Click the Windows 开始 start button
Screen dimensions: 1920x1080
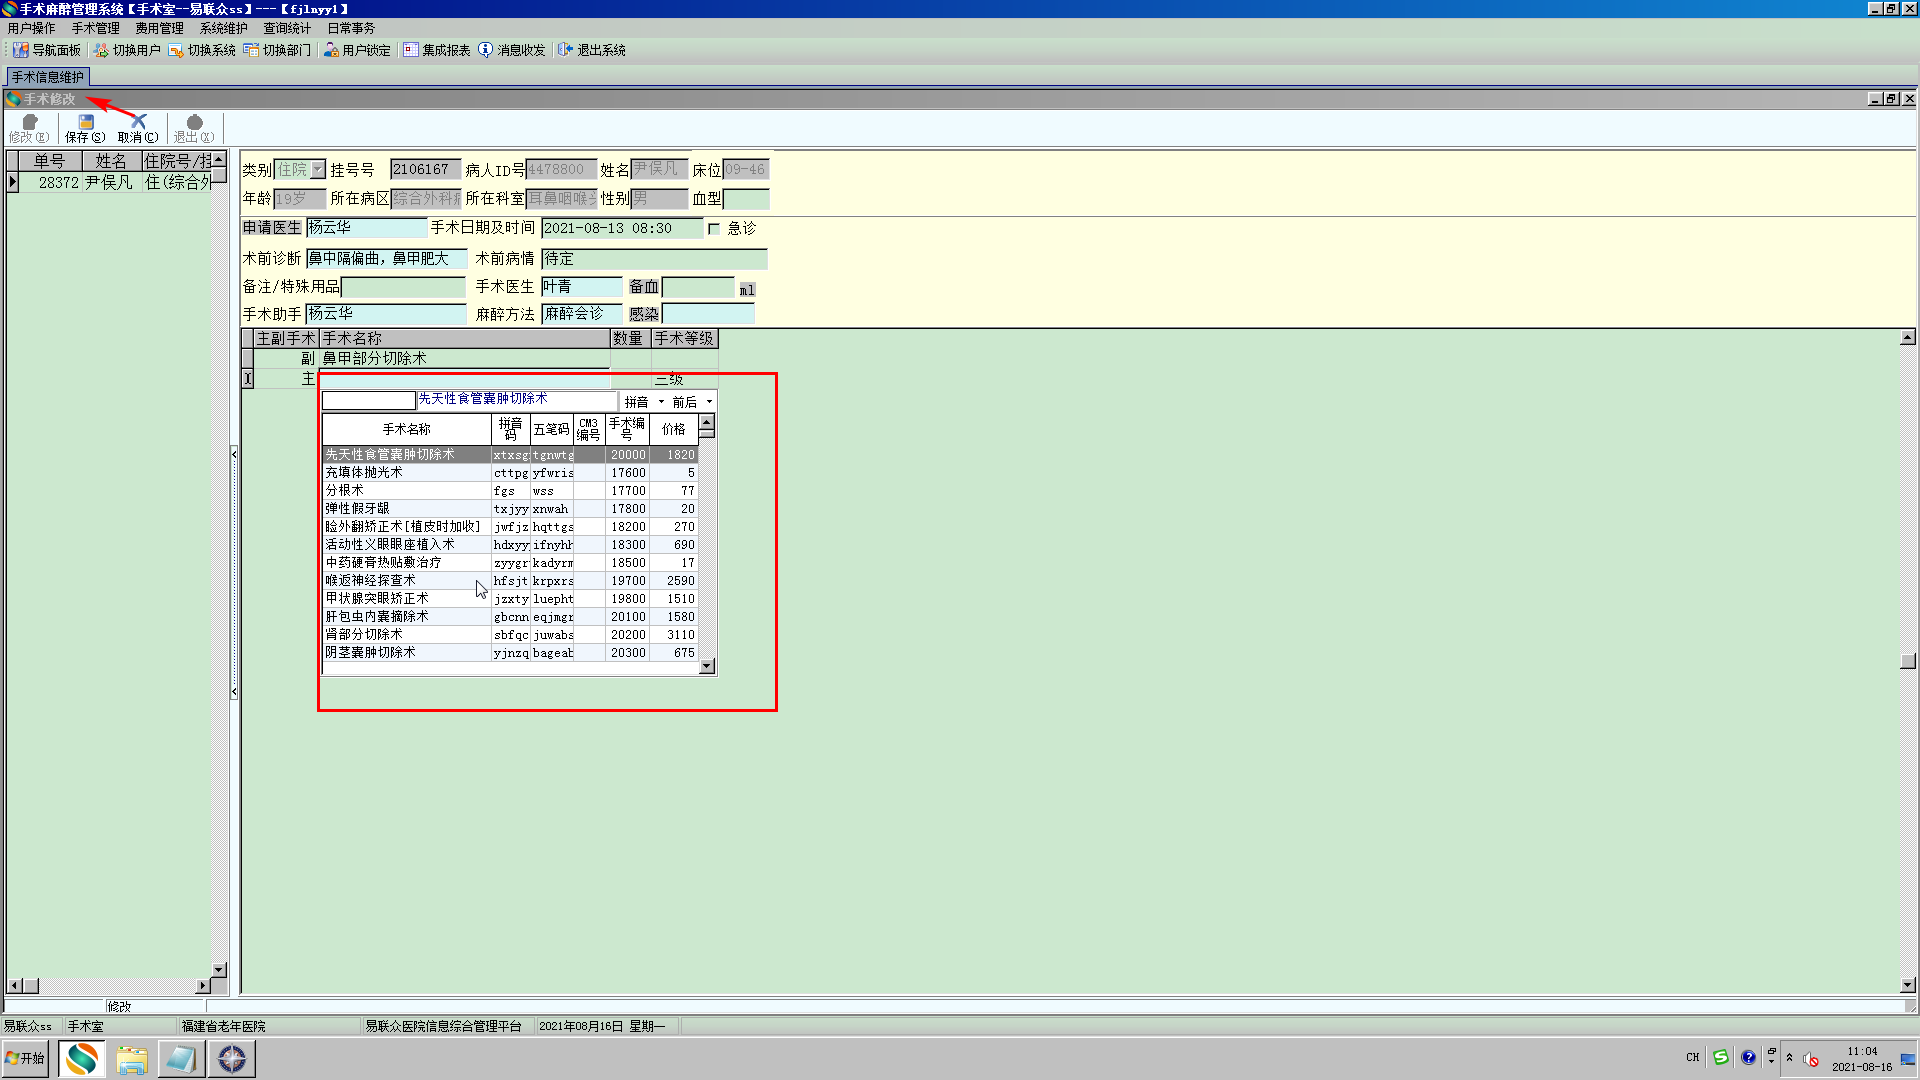click(x=25, y=1058)
